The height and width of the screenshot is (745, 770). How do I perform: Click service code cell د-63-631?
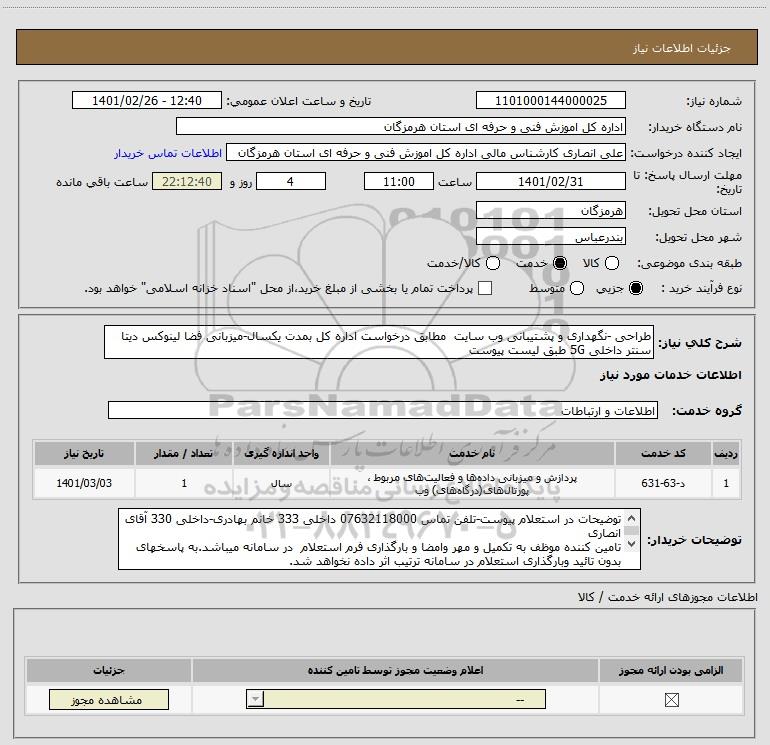[663, 483]
